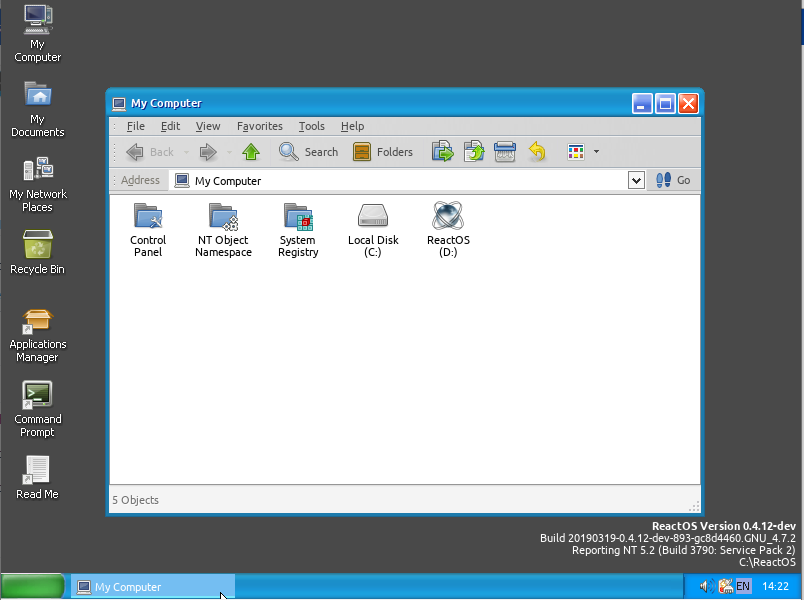Click the volume speaker tray icon
Viewport: 804px width, 600px height.
707,586
